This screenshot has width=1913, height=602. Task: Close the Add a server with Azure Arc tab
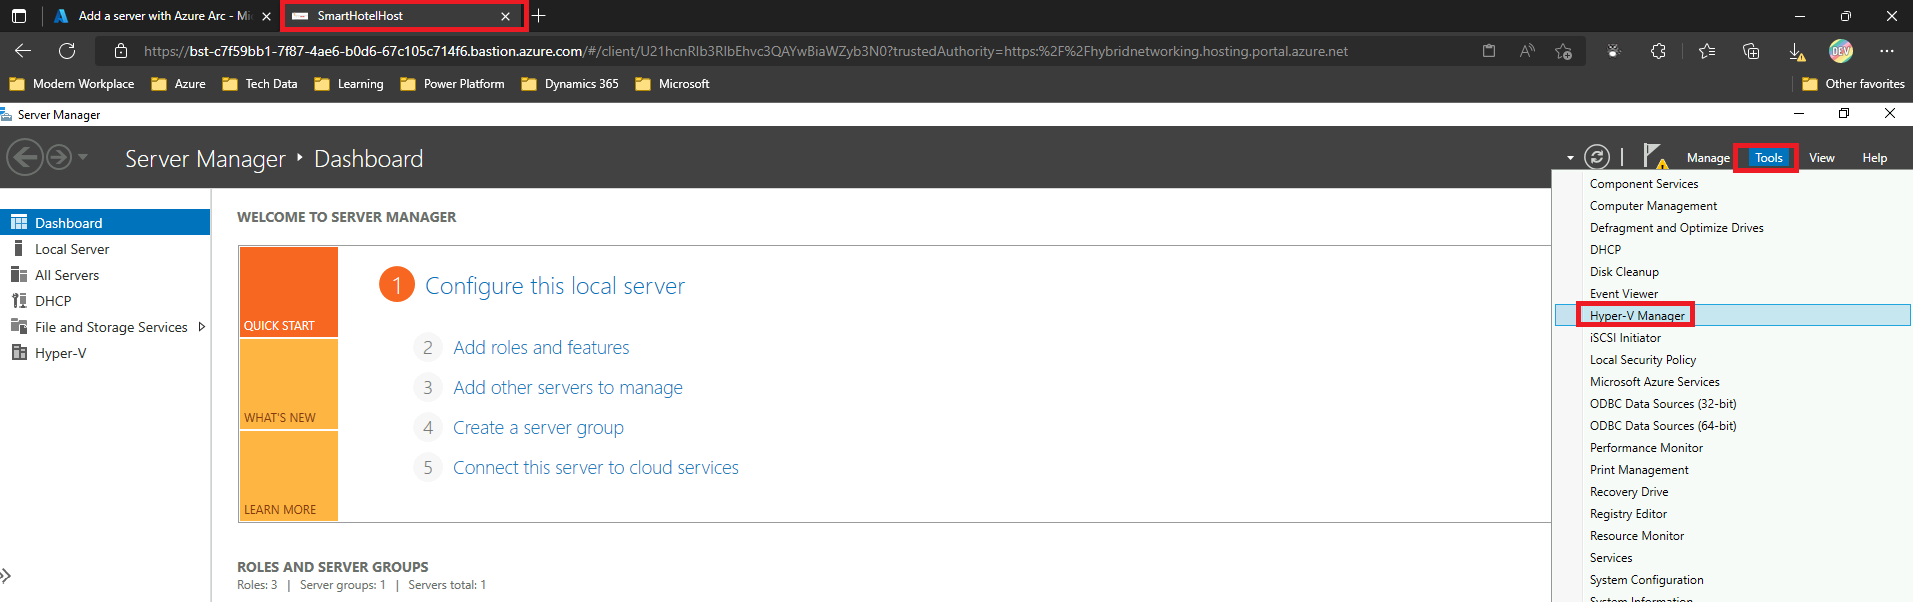266,16
